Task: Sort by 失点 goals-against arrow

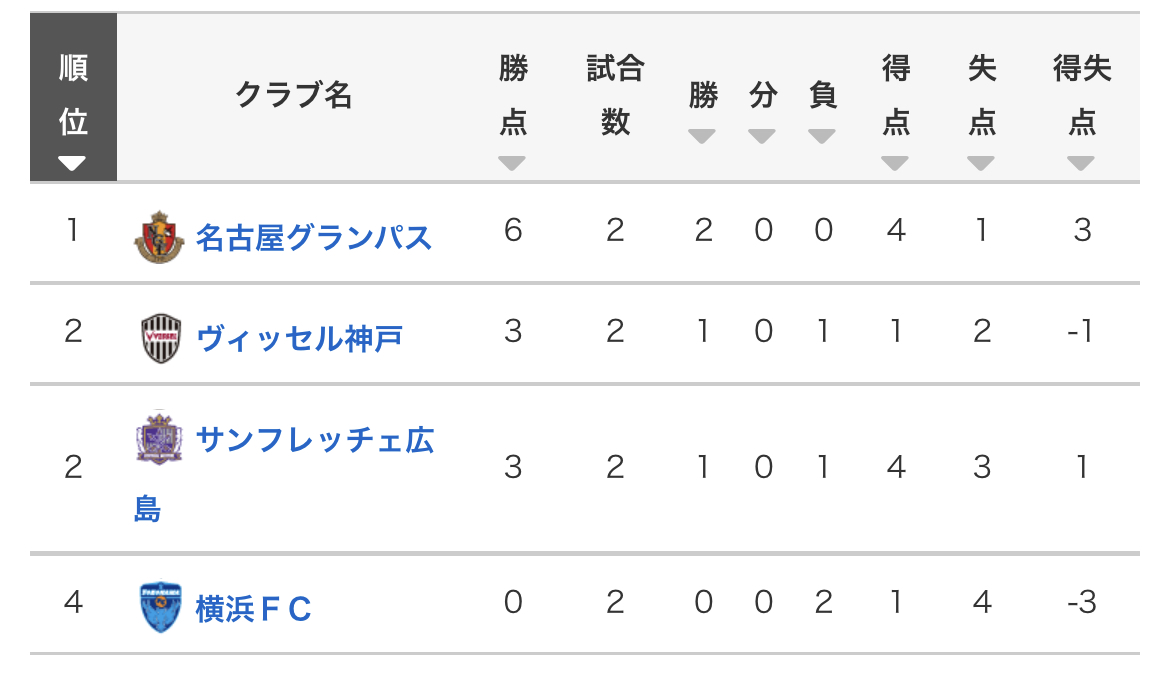Action: 980,163
